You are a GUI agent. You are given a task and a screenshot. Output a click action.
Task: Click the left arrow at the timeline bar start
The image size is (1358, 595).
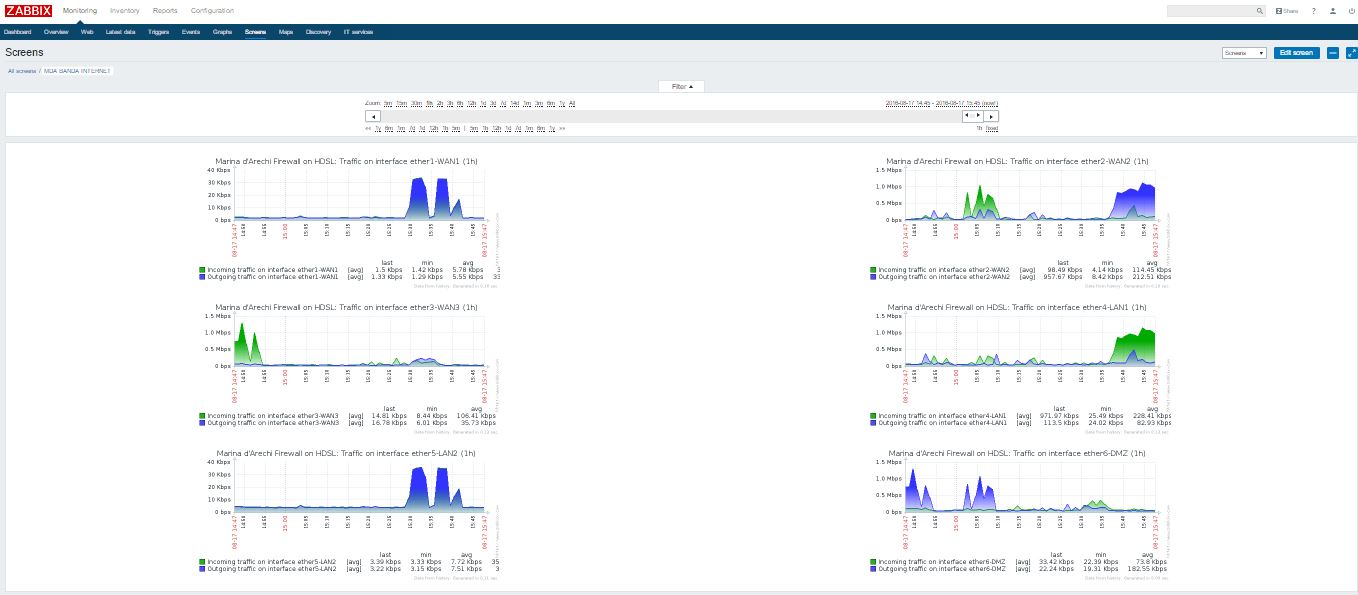[372, 116]
